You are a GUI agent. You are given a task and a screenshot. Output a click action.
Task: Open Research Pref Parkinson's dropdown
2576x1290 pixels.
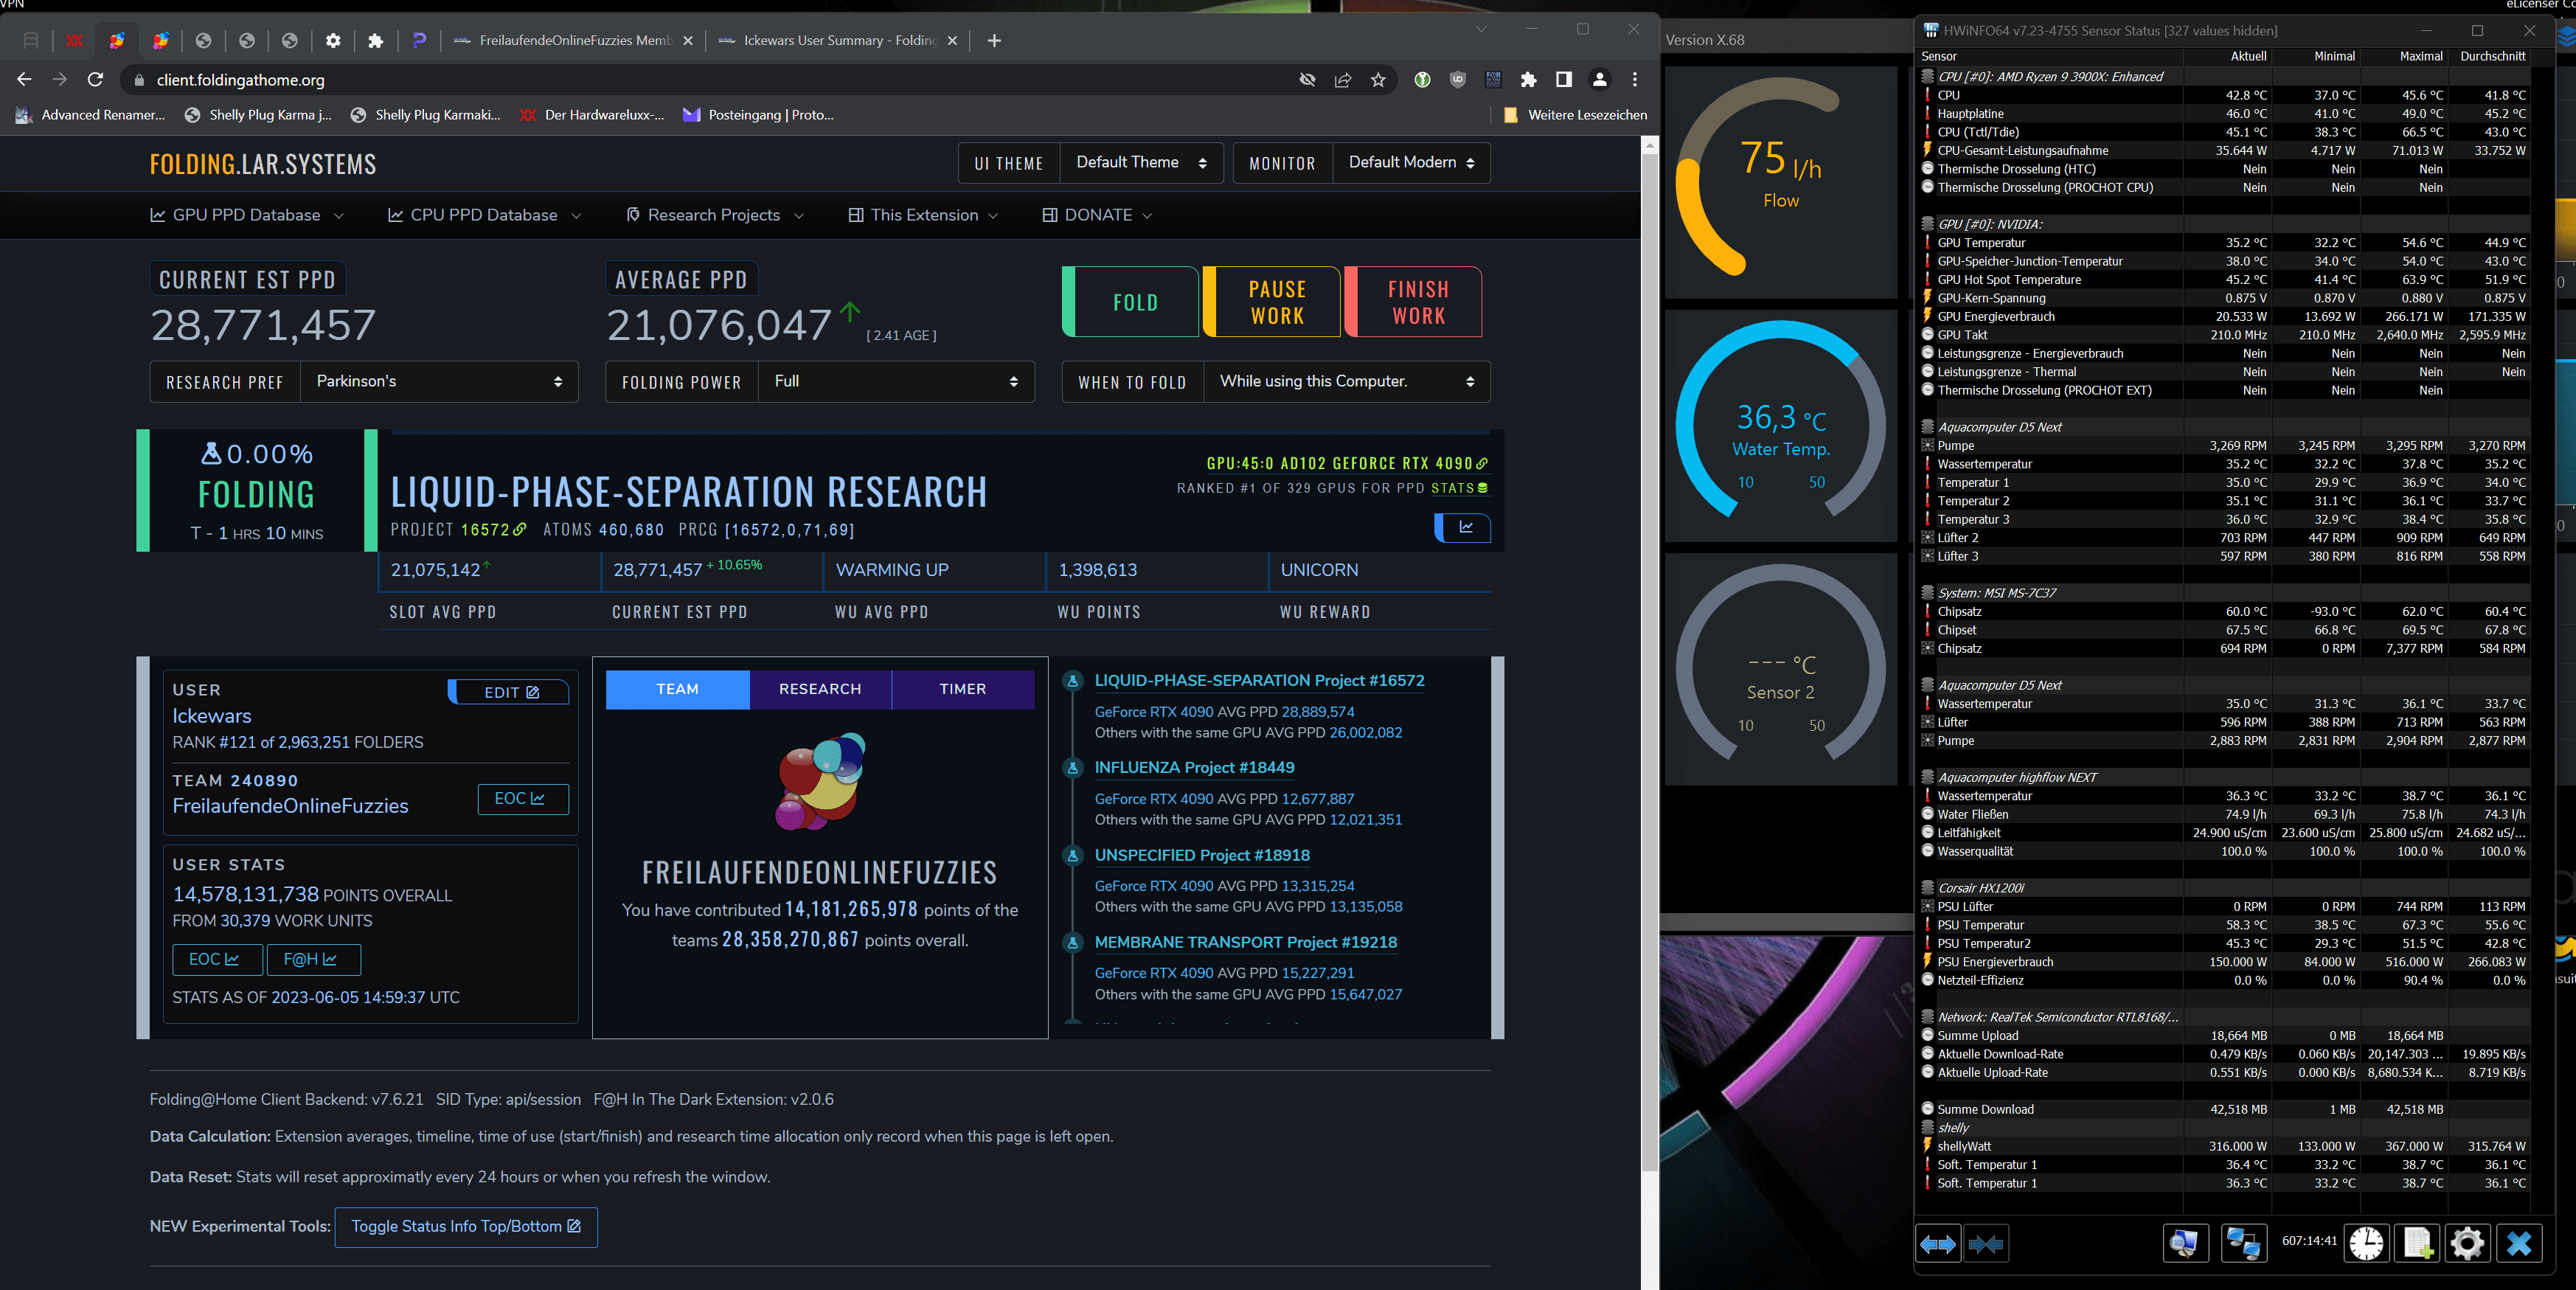(x=439, y=382)
